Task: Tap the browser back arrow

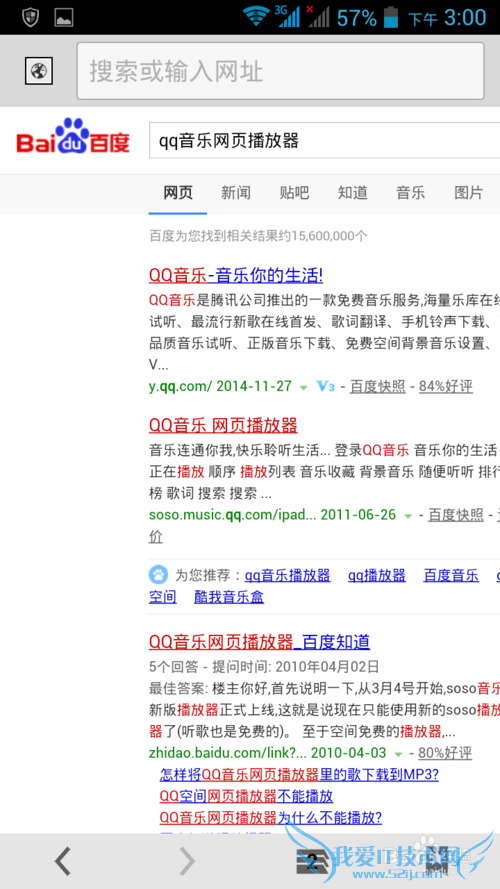Action: pos(63,862)
